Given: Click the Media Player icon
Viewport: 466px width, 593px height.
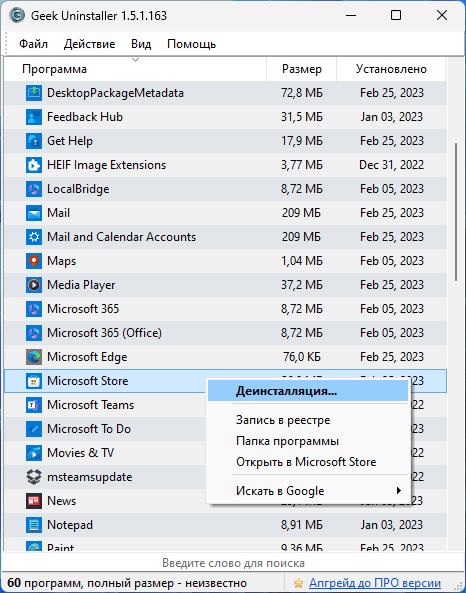Looking at the screenshot, I should pos(34,285).
